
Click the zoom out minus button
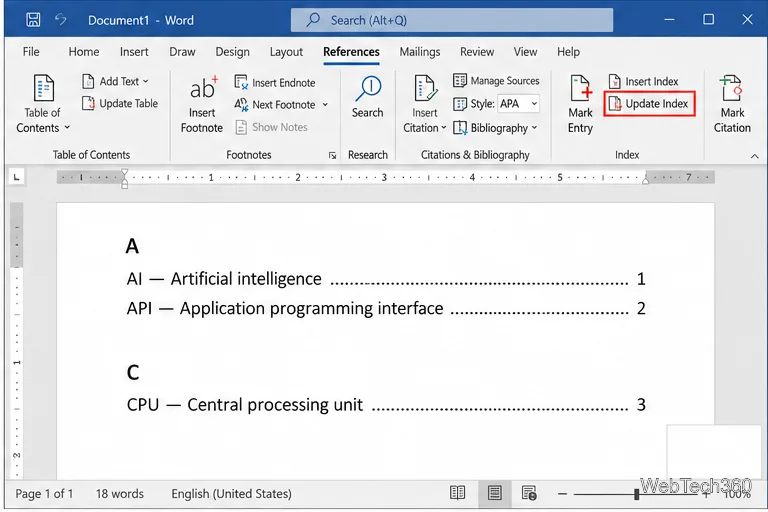(x=562, y=494)
